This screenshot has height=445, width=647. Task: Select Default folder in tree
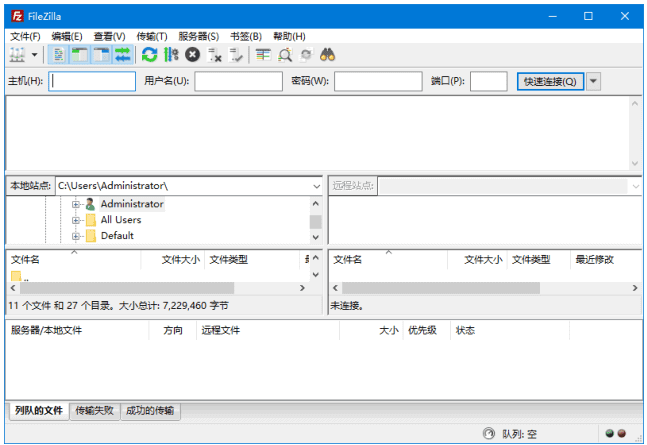[x=117, y=236]
